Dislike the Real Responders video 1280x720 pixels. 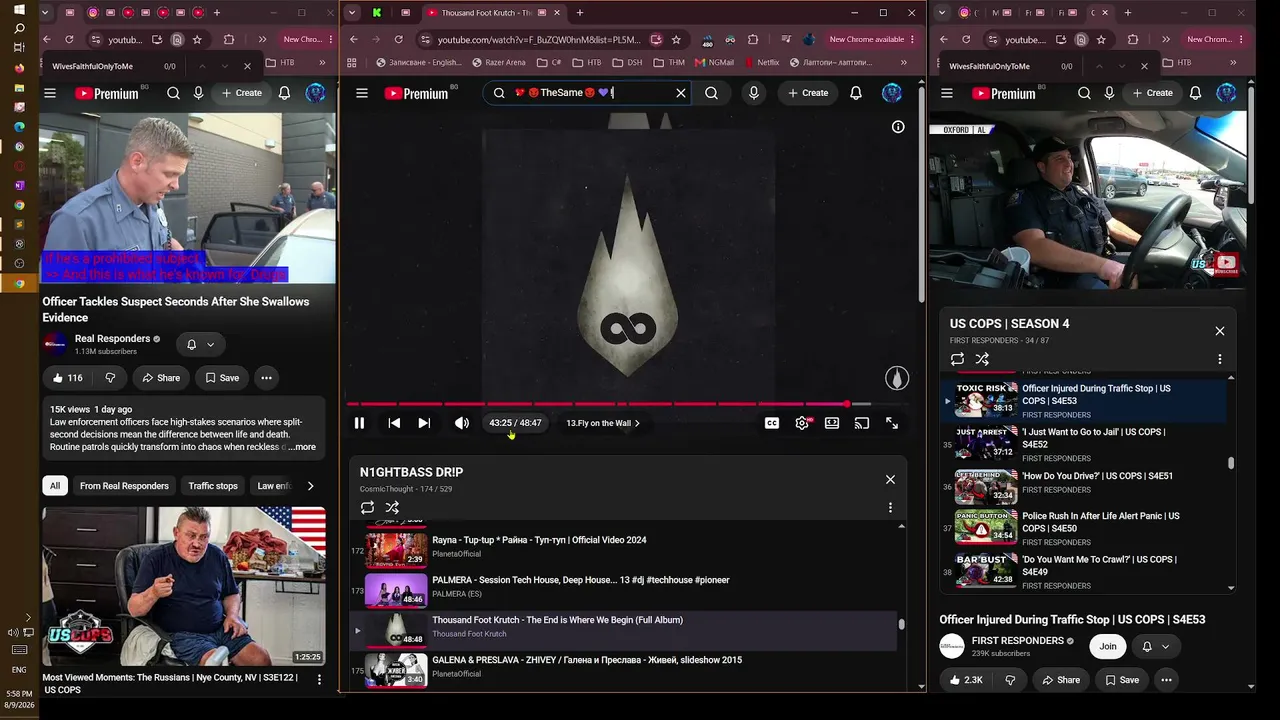tap(110, 378)
